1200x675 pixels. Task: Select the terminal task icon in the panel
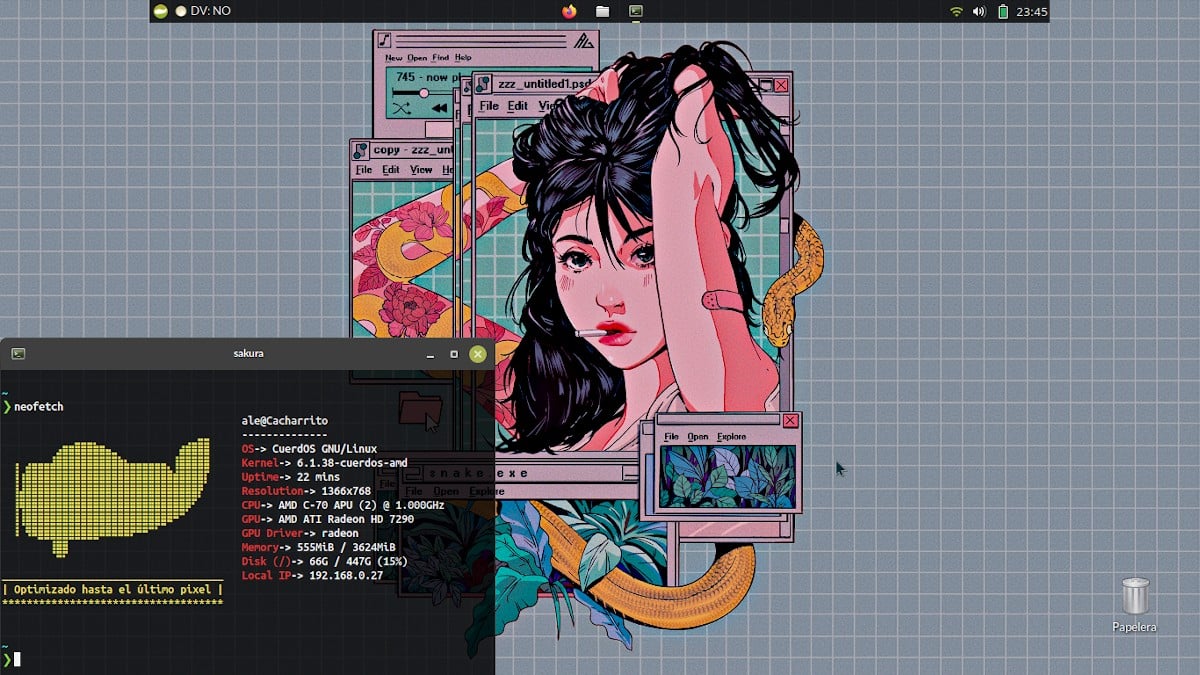pos(635,11)
